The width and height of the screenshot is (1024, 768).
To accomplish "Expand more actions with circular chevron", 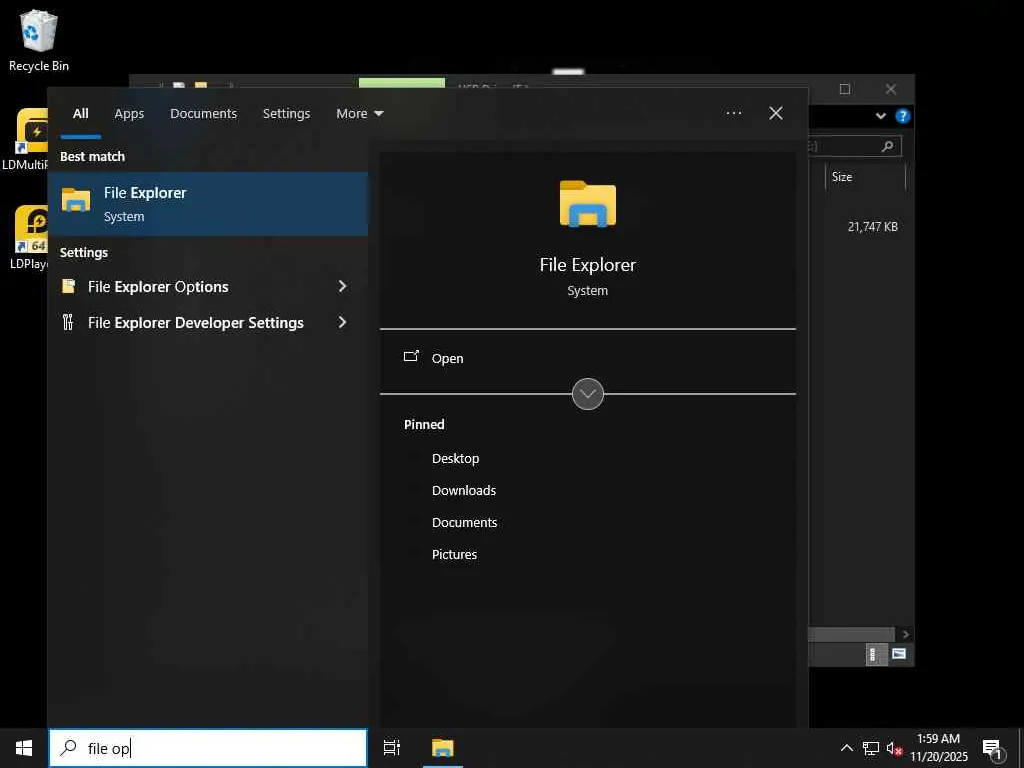I will [588, 394].
